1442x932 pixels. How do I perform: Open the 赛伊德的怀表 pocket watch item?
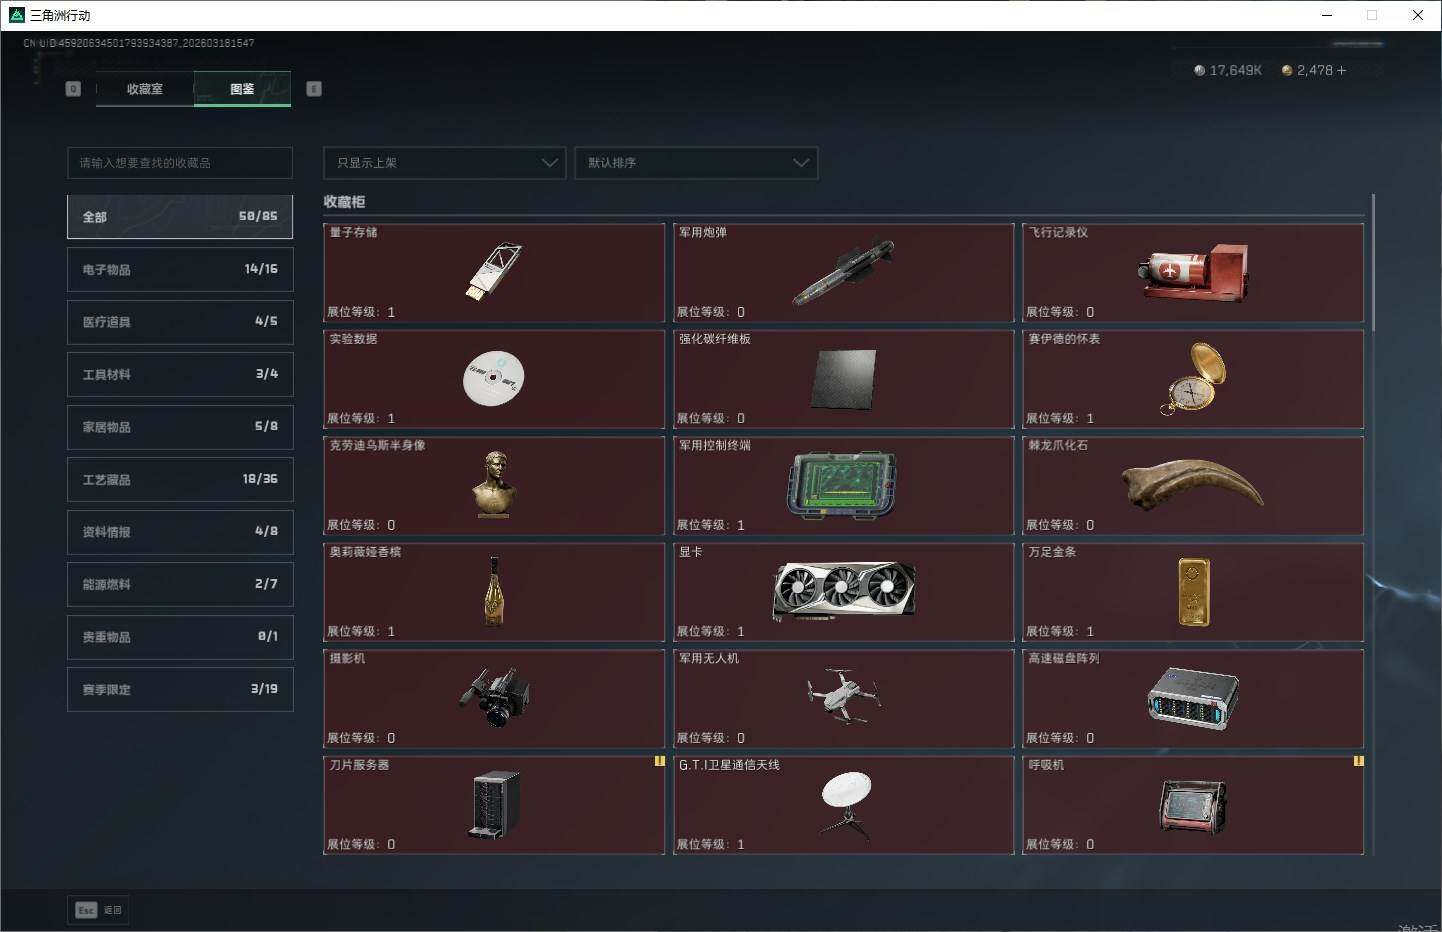[1193, 378]
